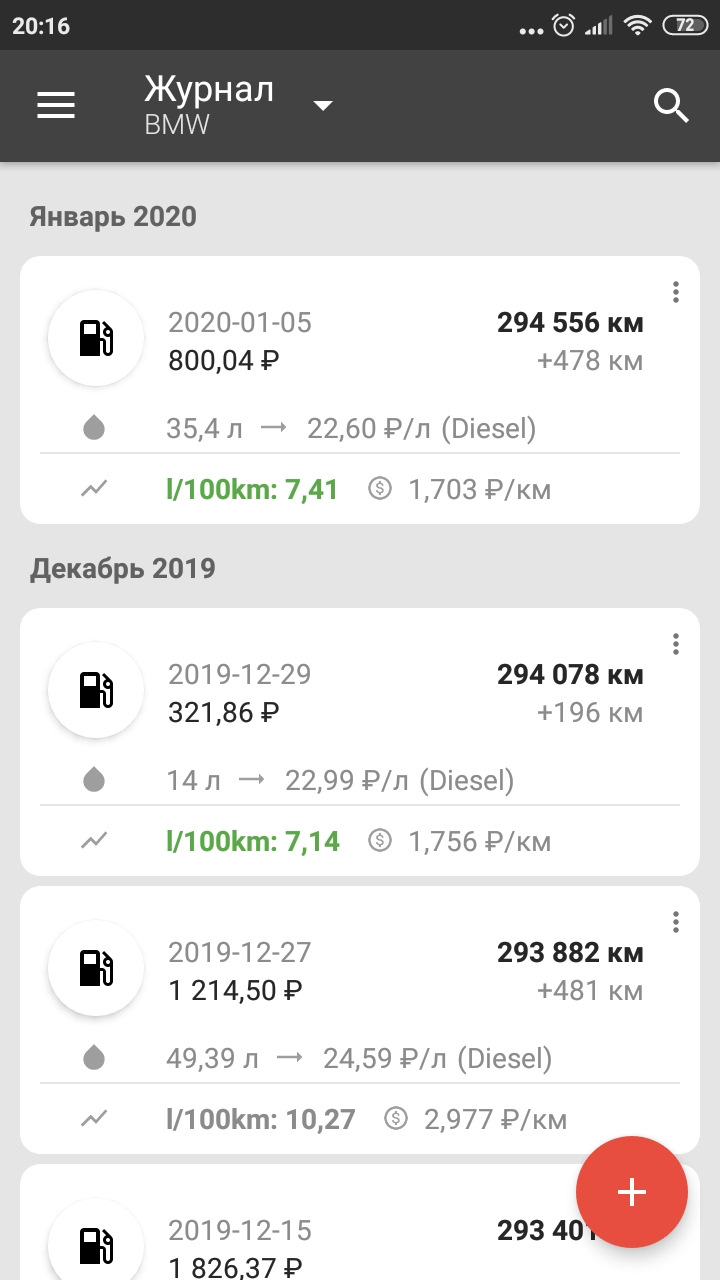Tap the l/100km: 10,27 consumption value

(260, 1119)
